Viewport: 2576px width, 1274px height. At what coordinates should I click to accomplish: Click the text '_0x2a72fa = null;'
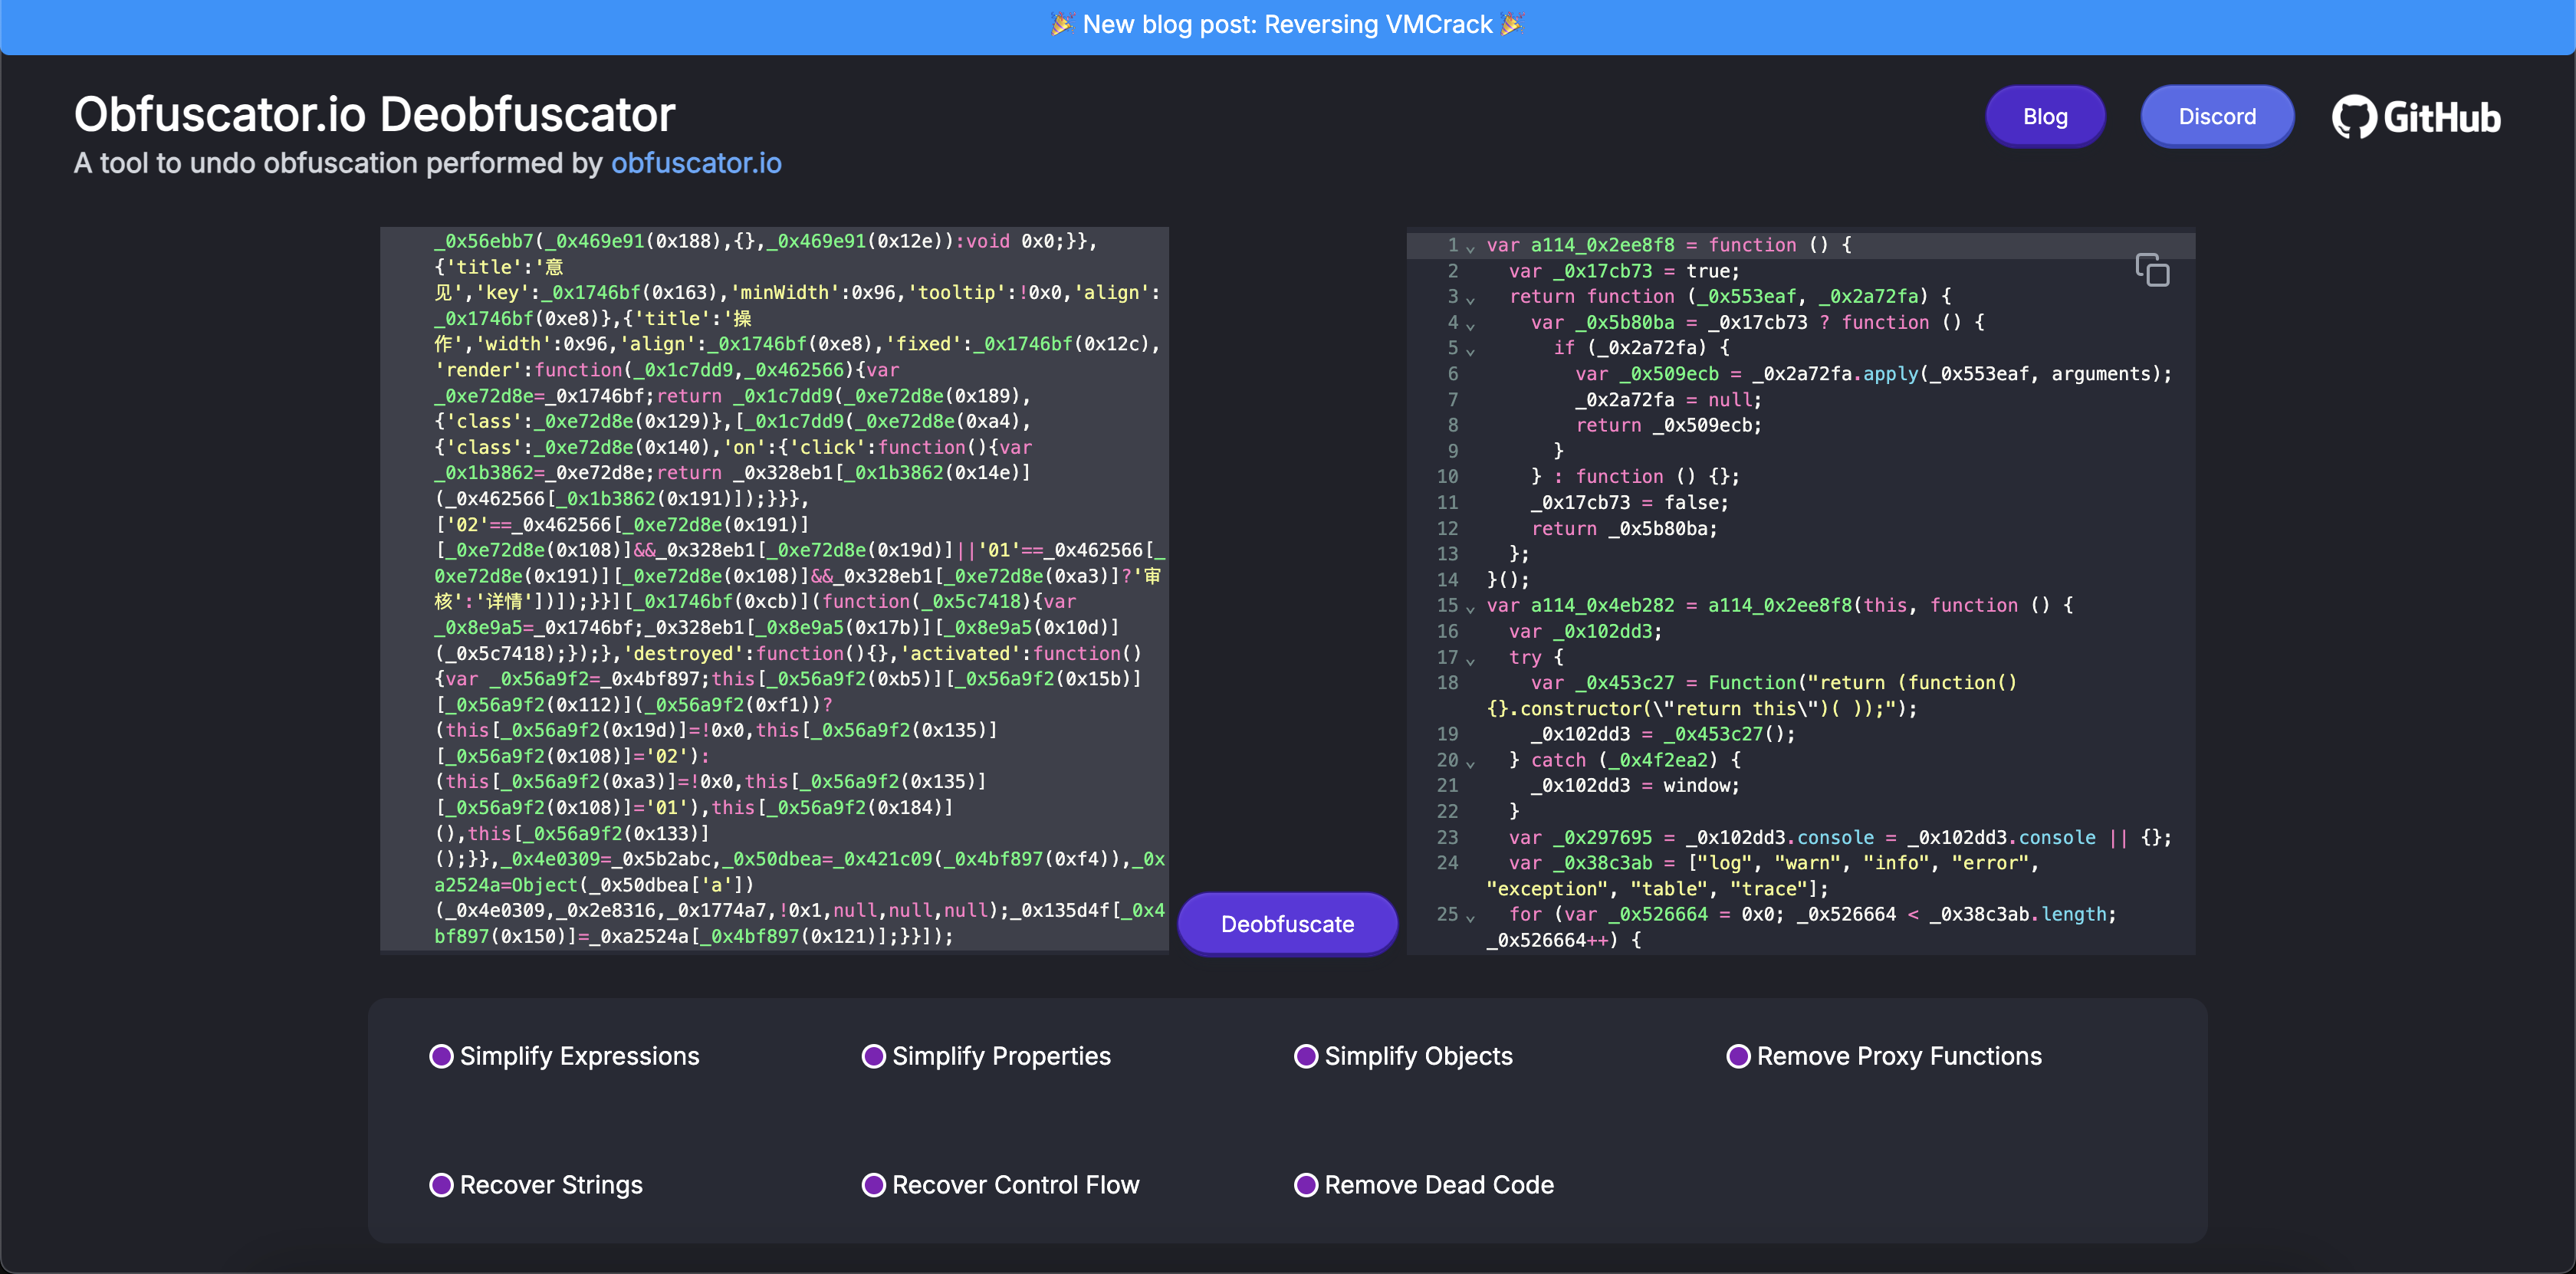[x=1669, y=400]
